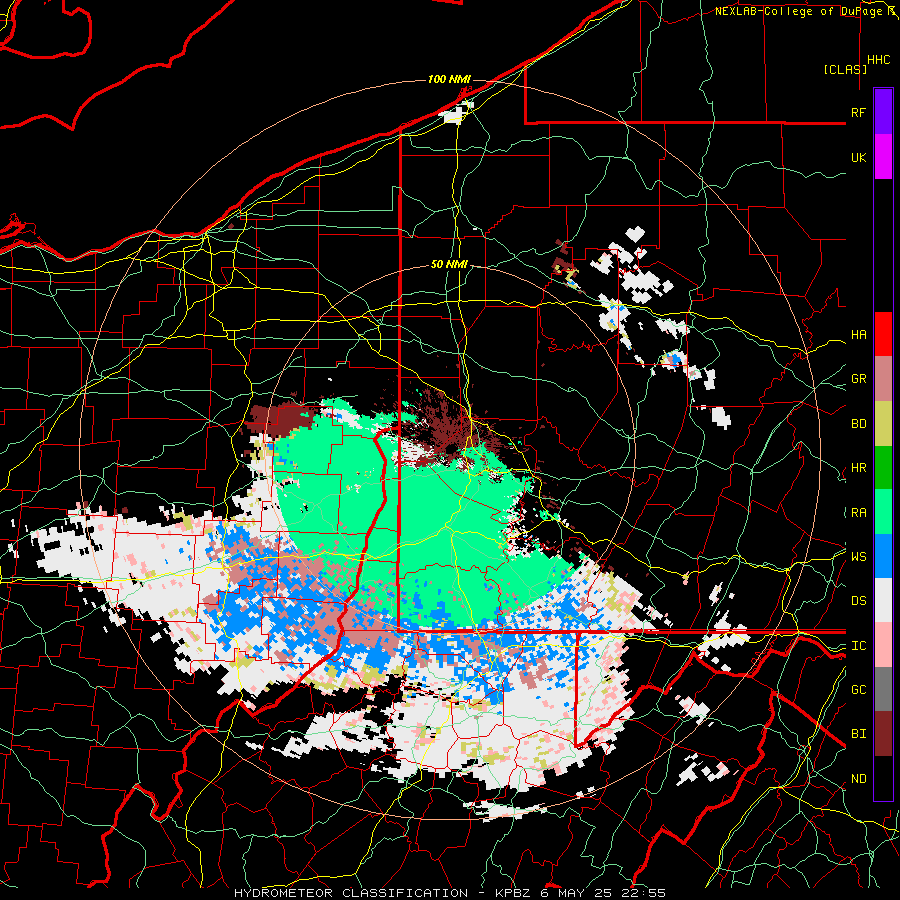Click the 100 NMI range ring label

(449, 79)
